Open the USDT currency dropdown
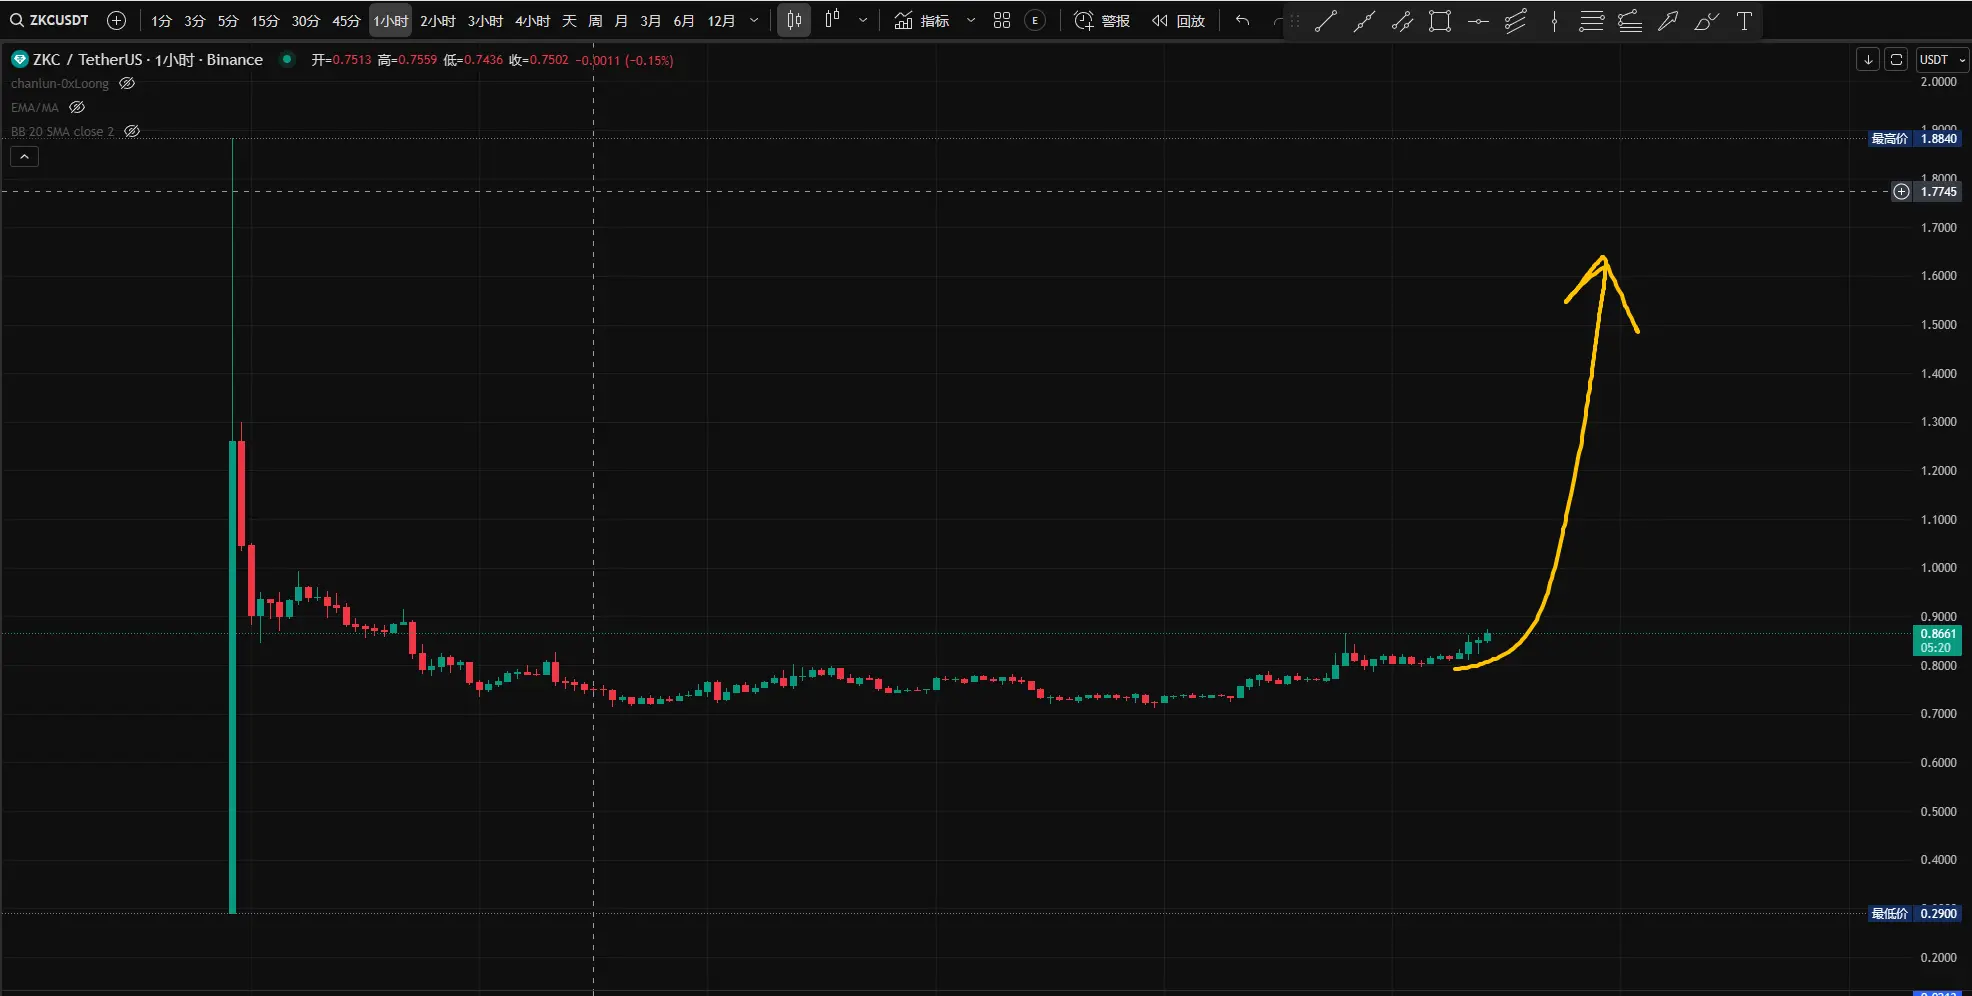 [x=1941, y=60]
